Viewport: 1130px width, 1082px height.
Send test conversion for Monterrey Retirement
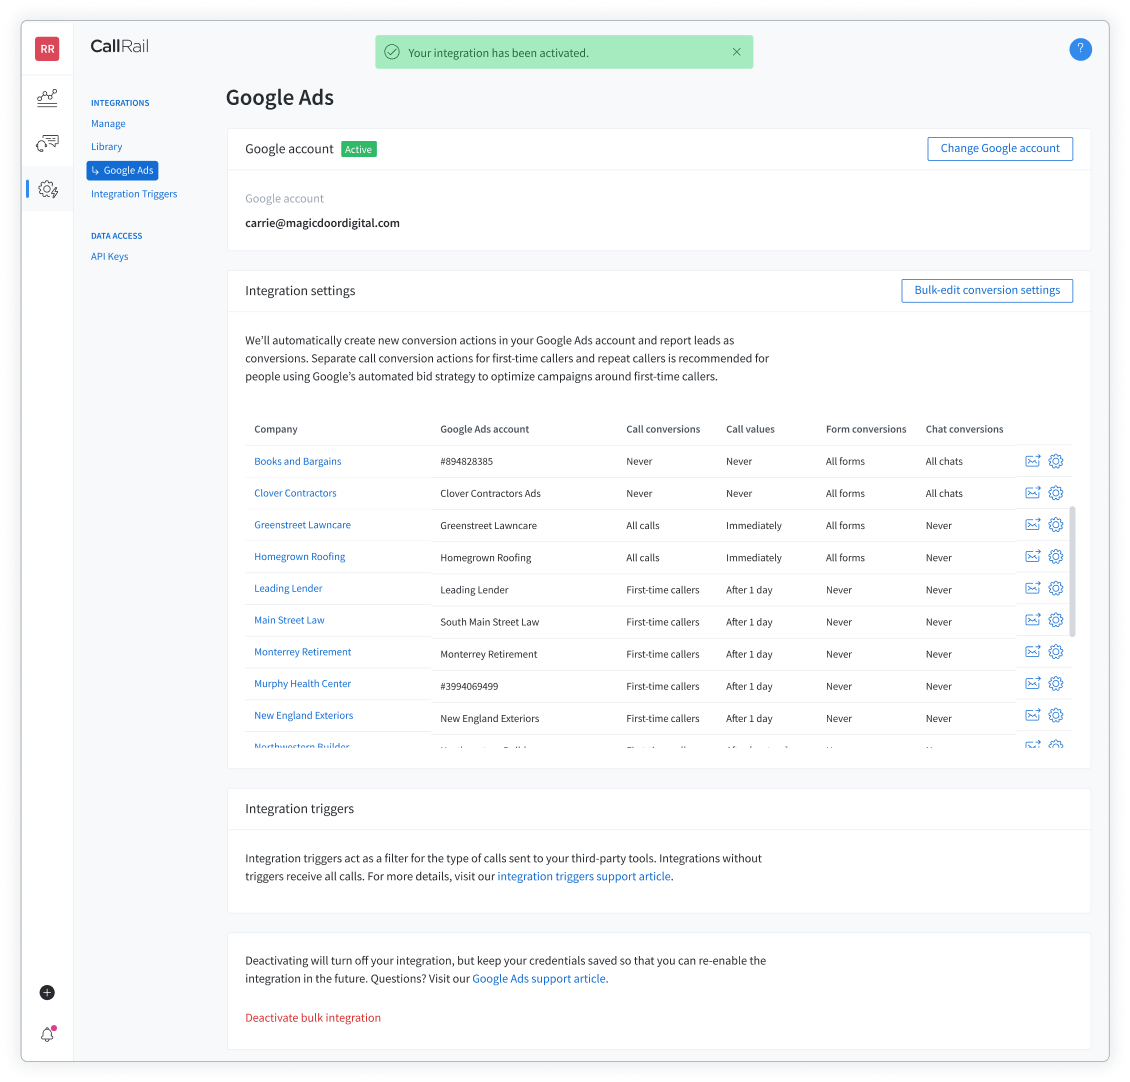pyautogui.click(x=1033, y=652)
